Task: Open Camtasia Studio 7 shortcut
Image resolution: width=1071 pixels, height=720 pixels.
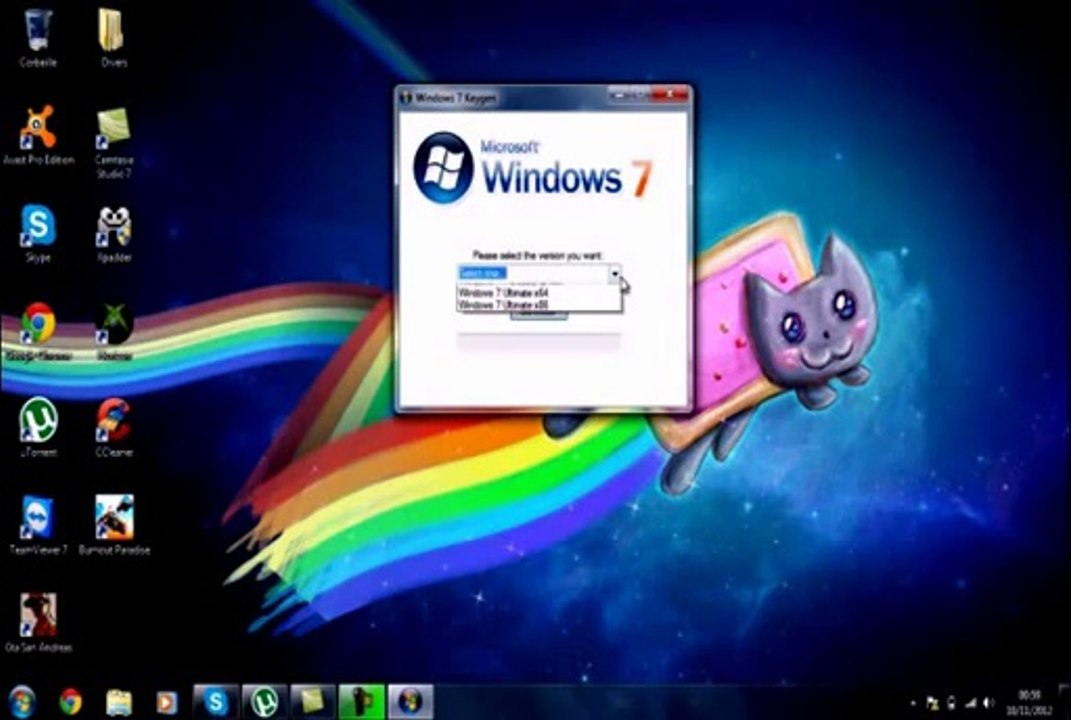Action: (113, 142)
